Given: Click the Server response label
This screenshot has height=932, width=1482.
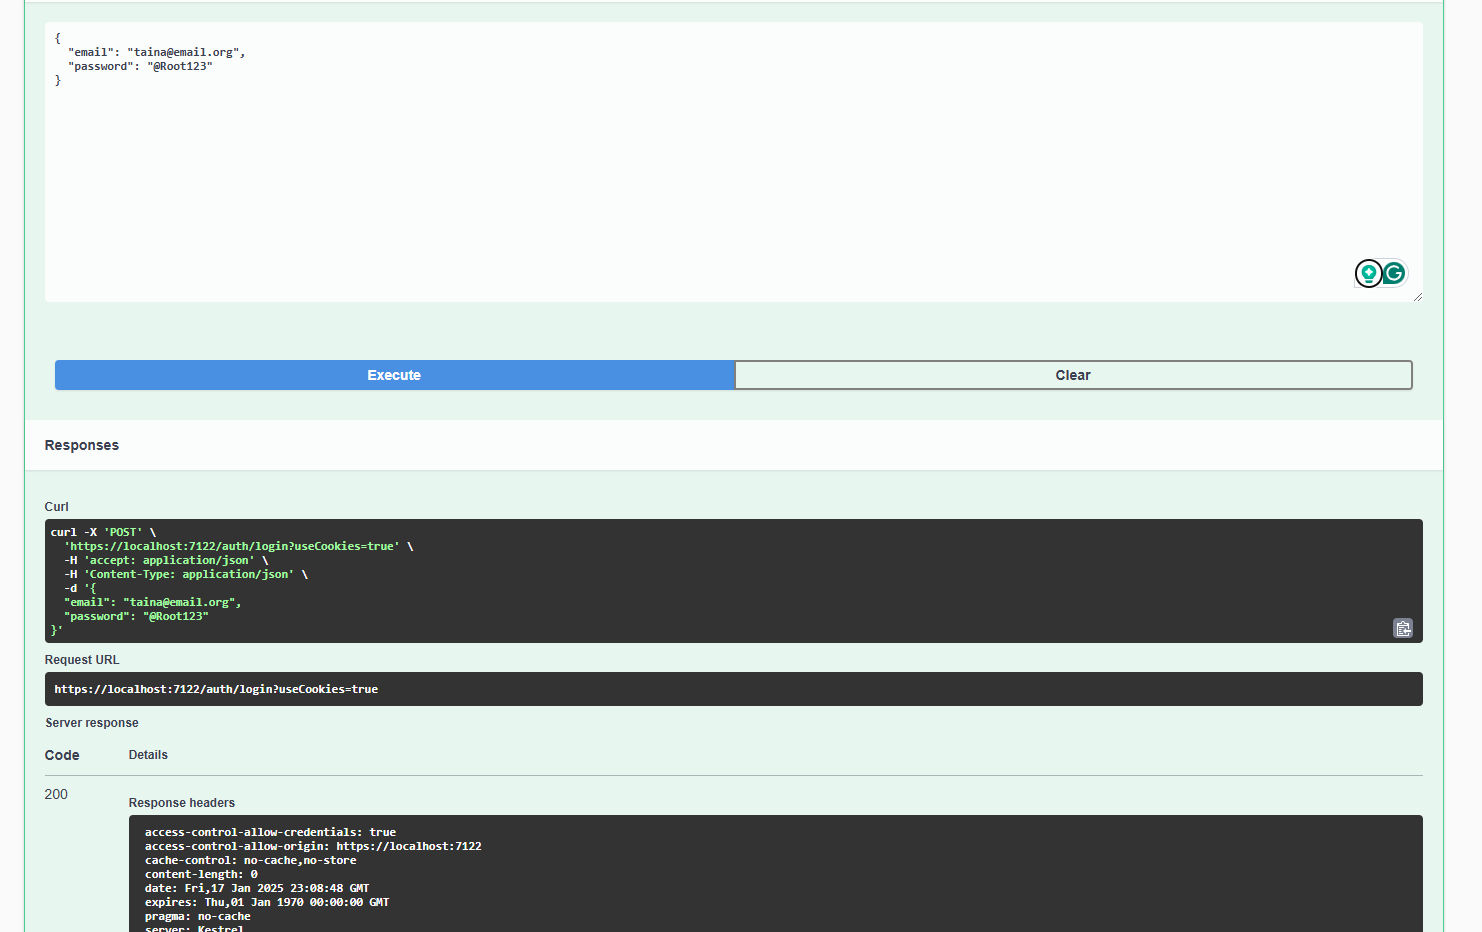Looking at the screenshot, I should click(92, 723).
